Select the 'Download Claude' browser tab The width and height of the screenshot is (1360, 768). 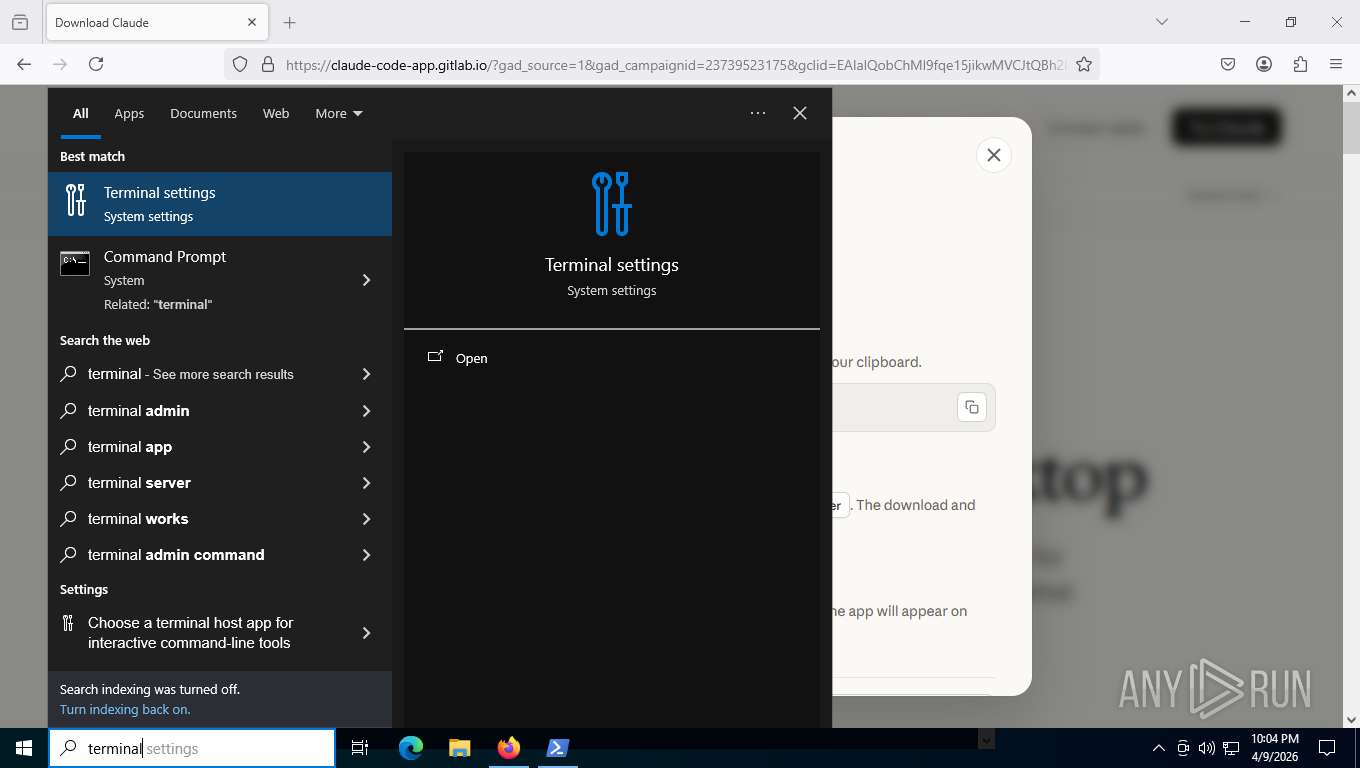coord(155,22)
